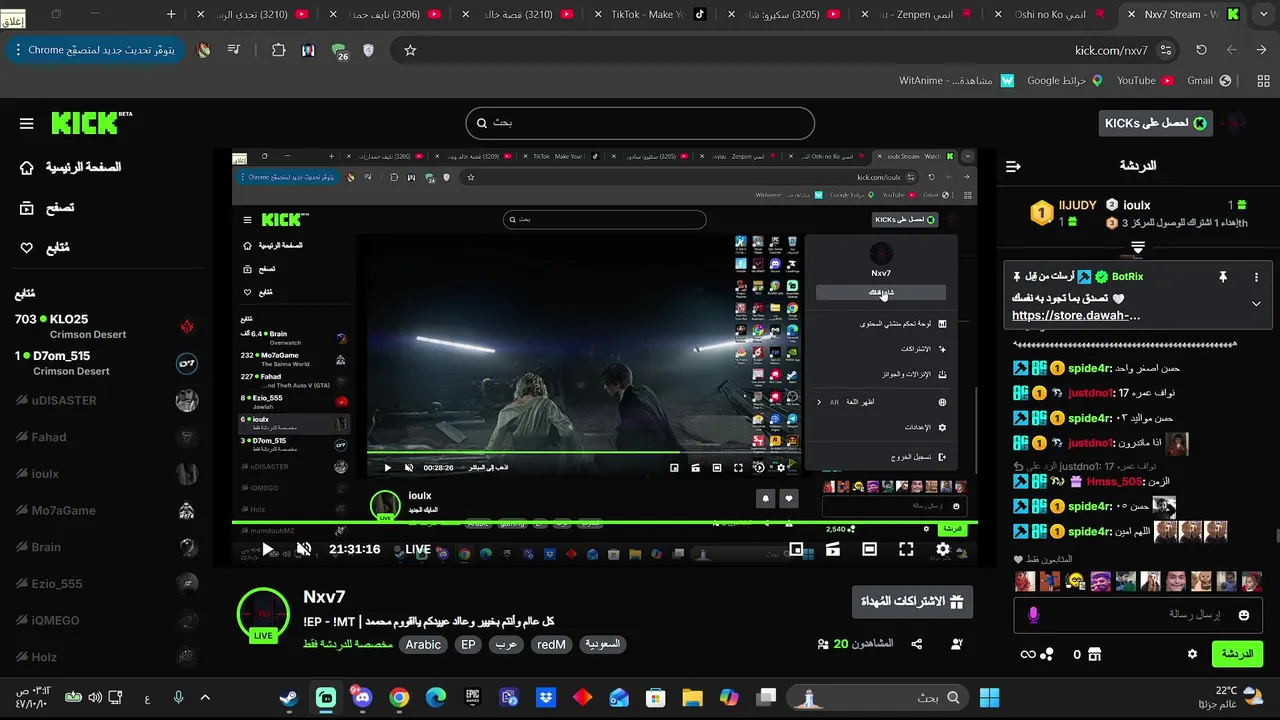Select the عرب tag

(x=507, y=645)
